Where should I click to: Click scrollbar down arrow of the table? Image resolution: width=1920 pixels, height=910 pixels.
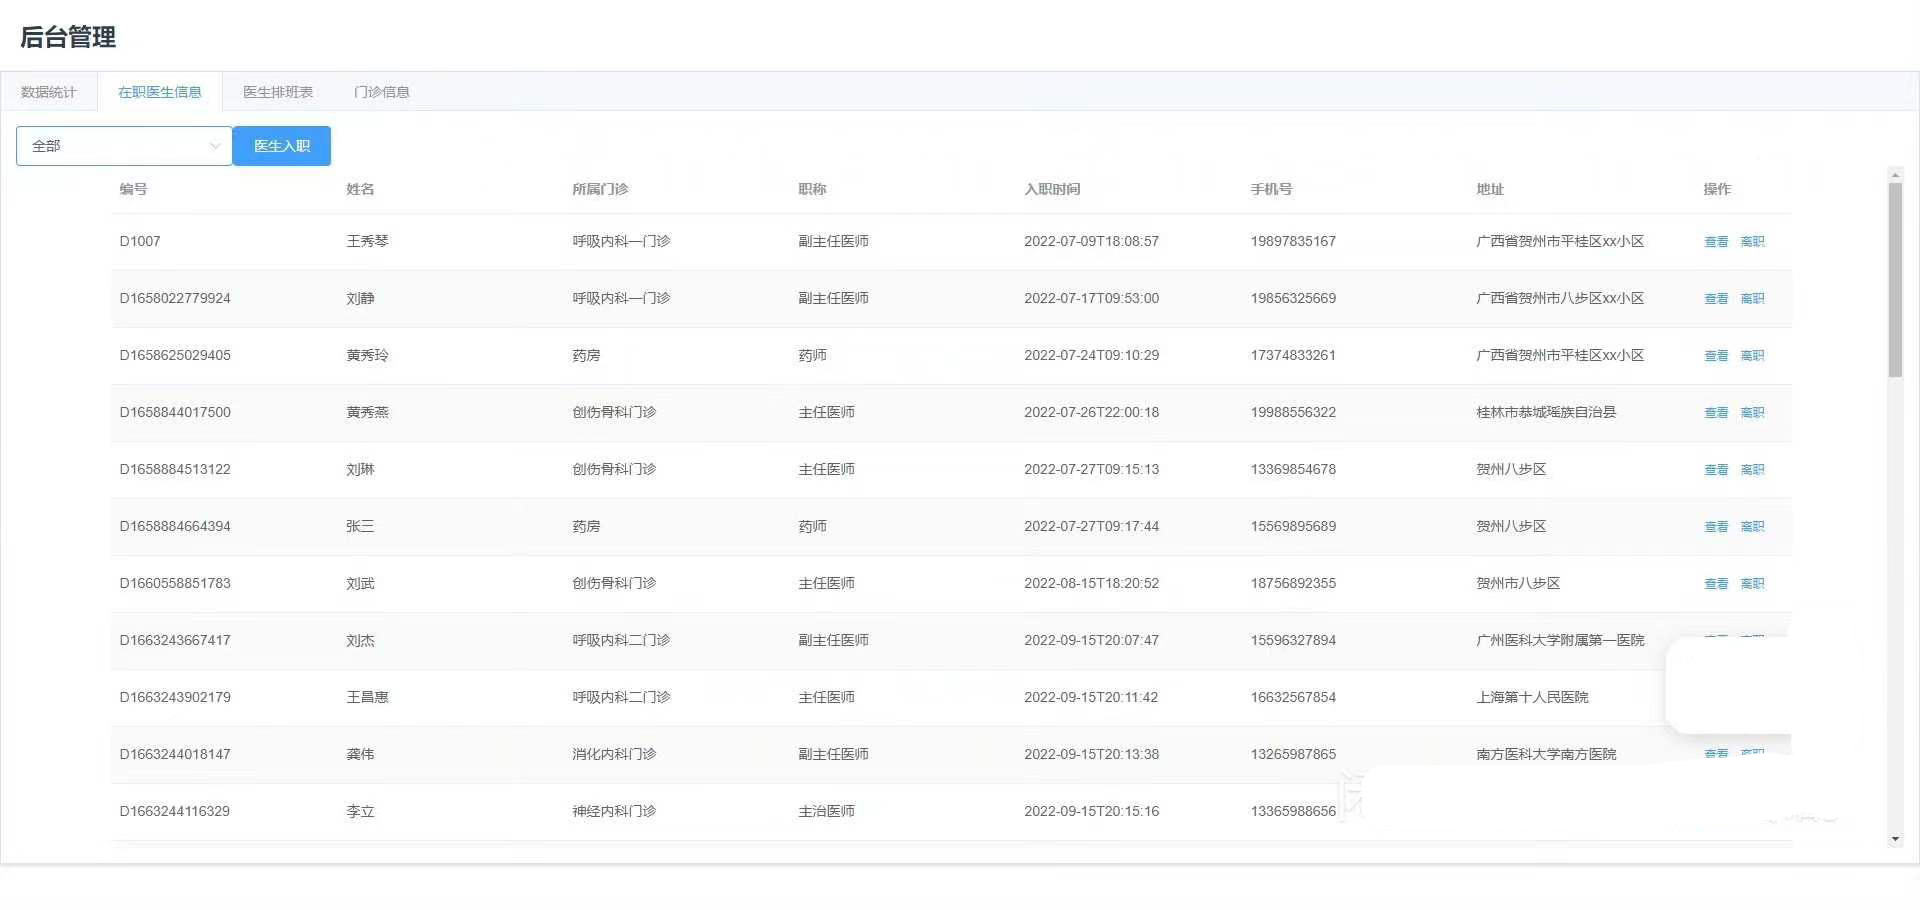click(x=1895, y=840)
